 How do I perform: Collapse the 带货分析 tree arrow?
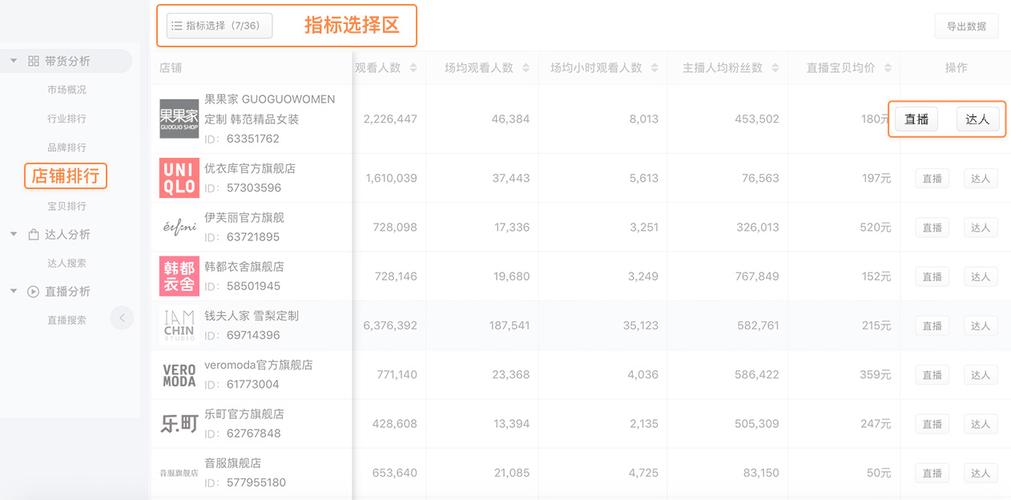click(14, 61)
